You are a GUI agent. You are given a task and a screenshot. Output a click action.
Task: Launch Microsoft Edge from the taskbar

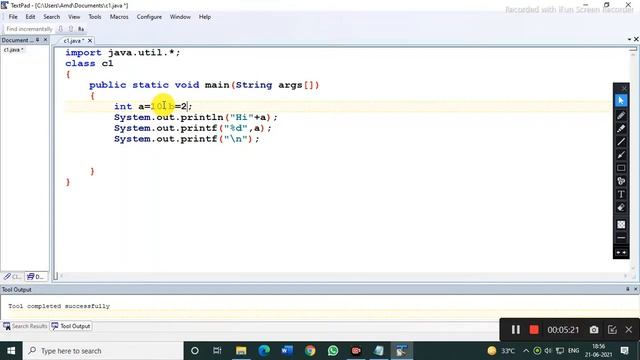click(x=264, y=351)
